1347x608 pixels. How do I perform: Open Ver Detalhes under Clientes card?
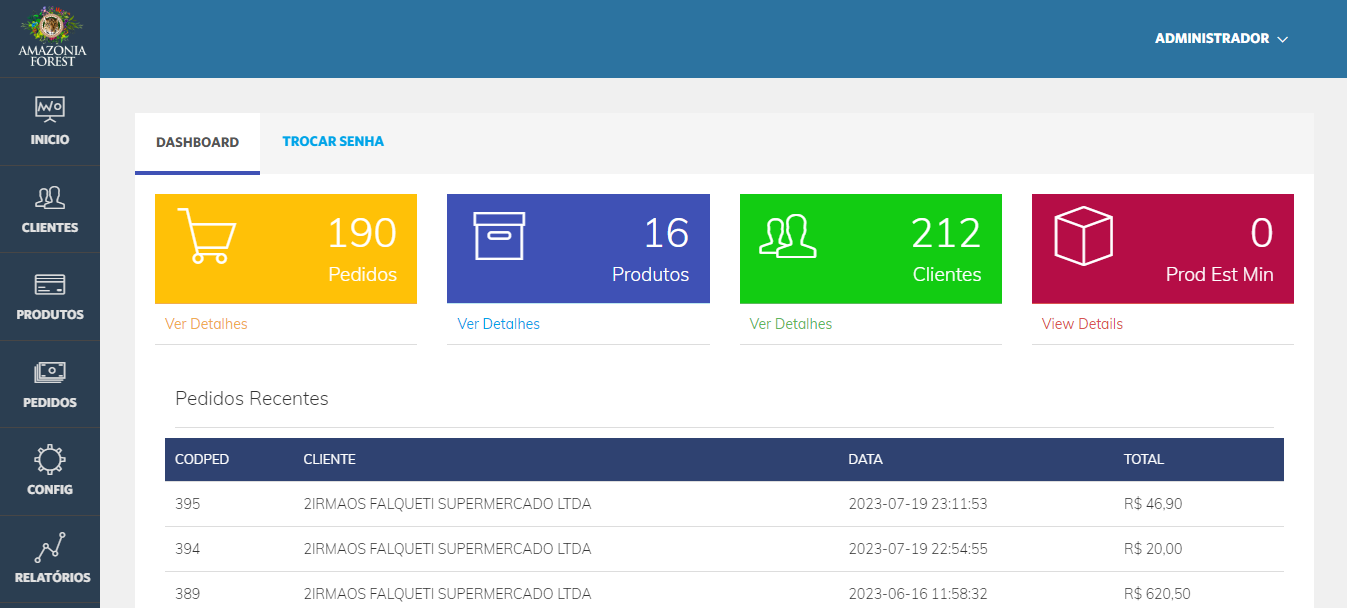click(x=790, y=324)
